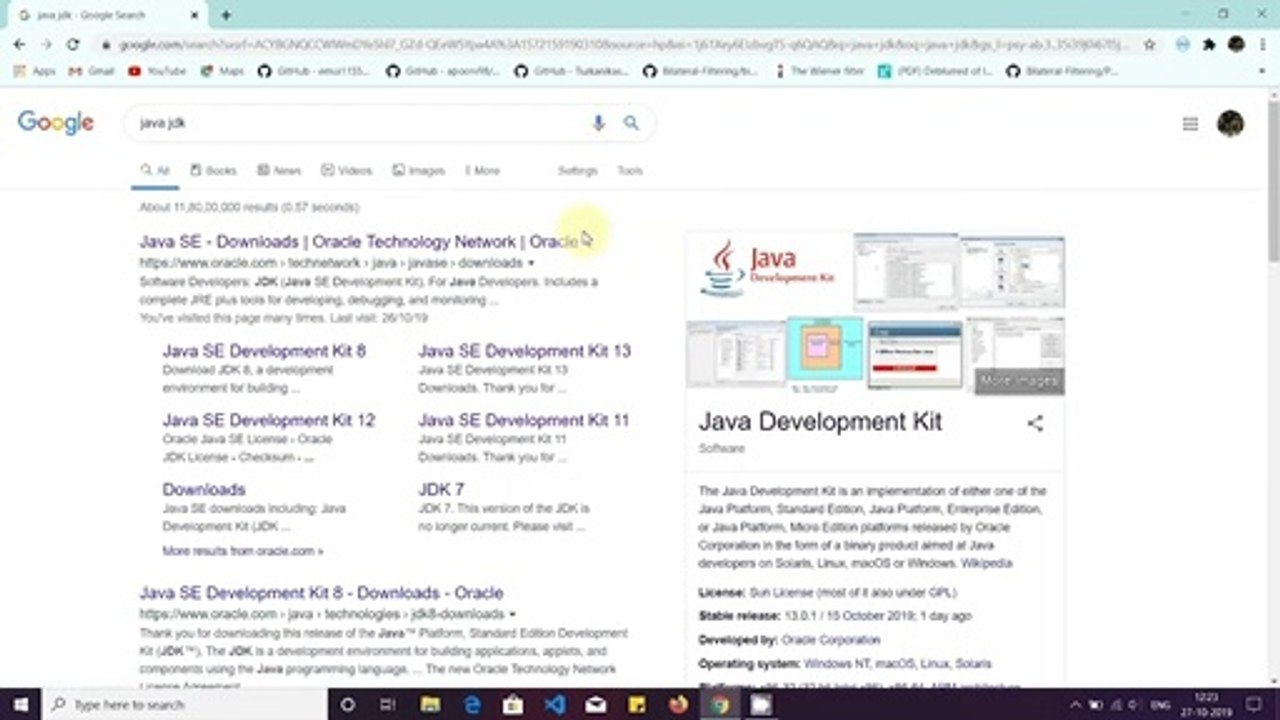Viewport: 1280px width, 720px height.
Task: Share the Java Development Kit panel
Action: pos(1035,423)
